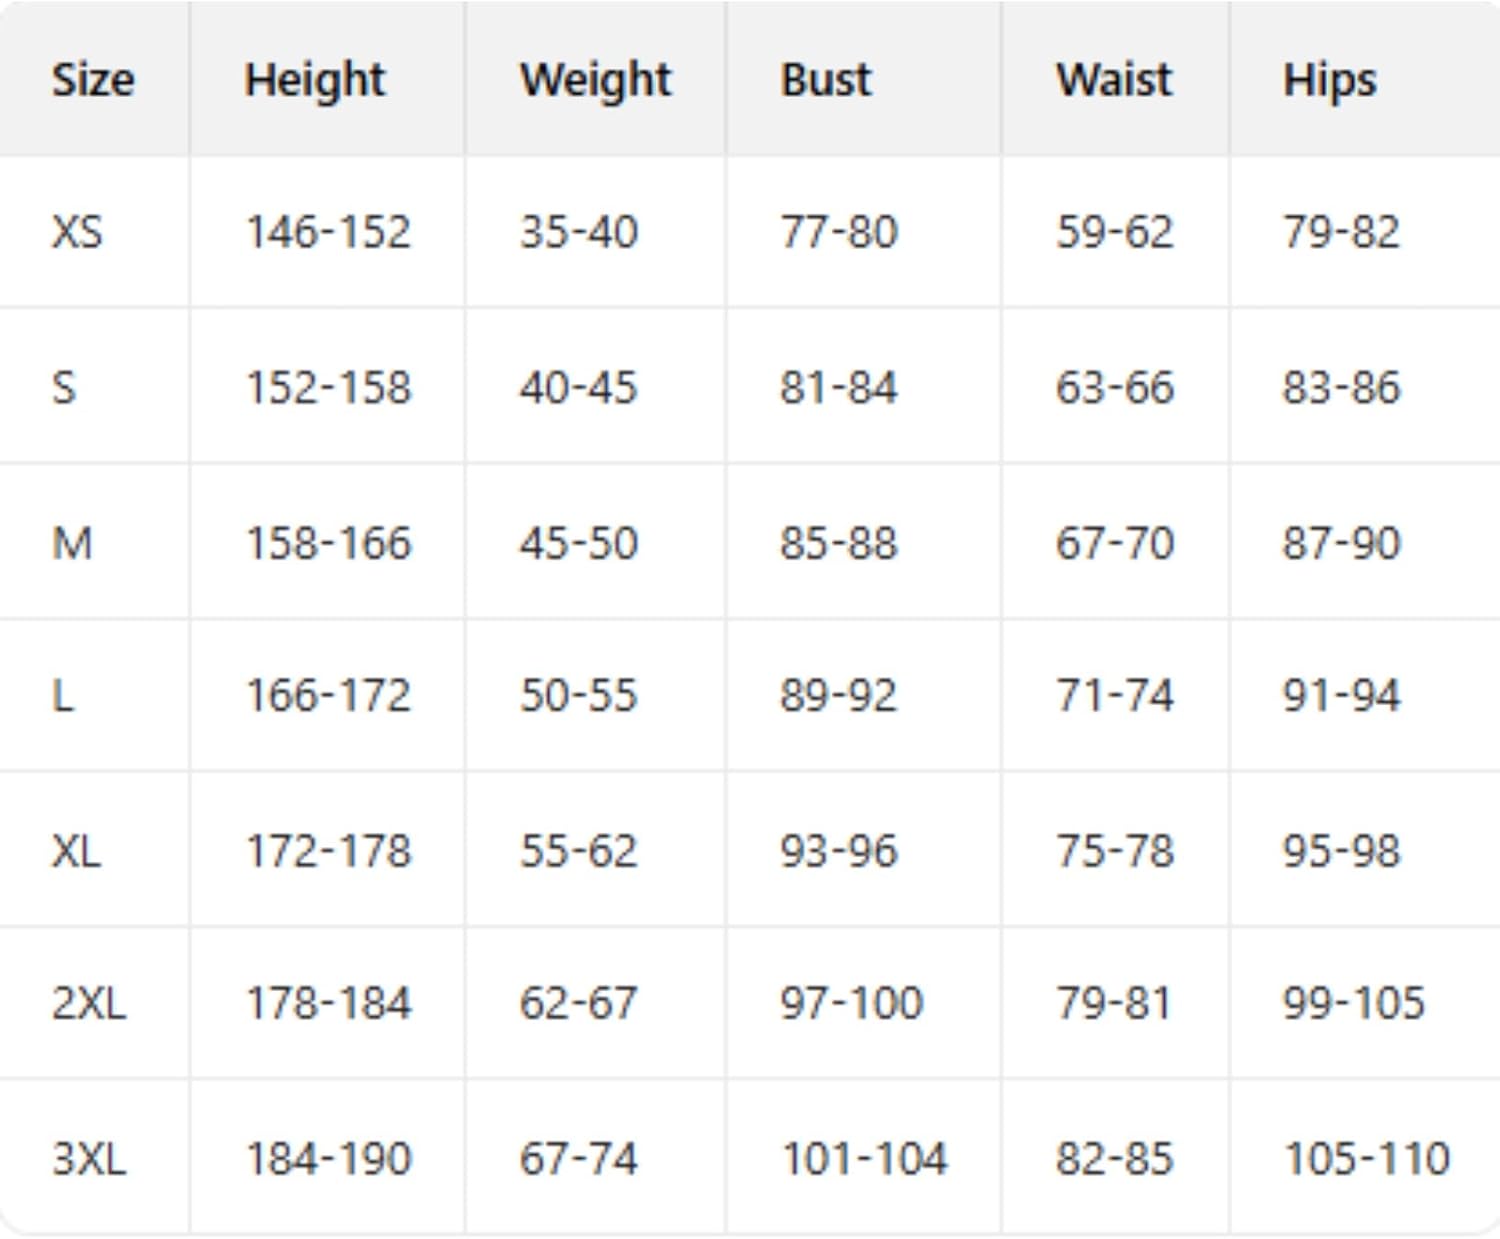Select the XS size row label
The height and width of the screenshot is (1239, 1500).
pyautogui.click(x=77, y=232)
